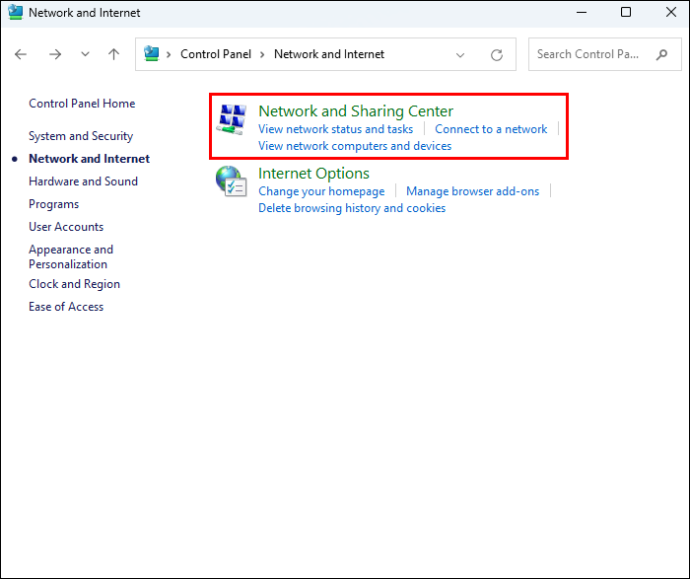
Task: Open the User Accounts category
Action: pyautogui.click(x=66, y=227)
